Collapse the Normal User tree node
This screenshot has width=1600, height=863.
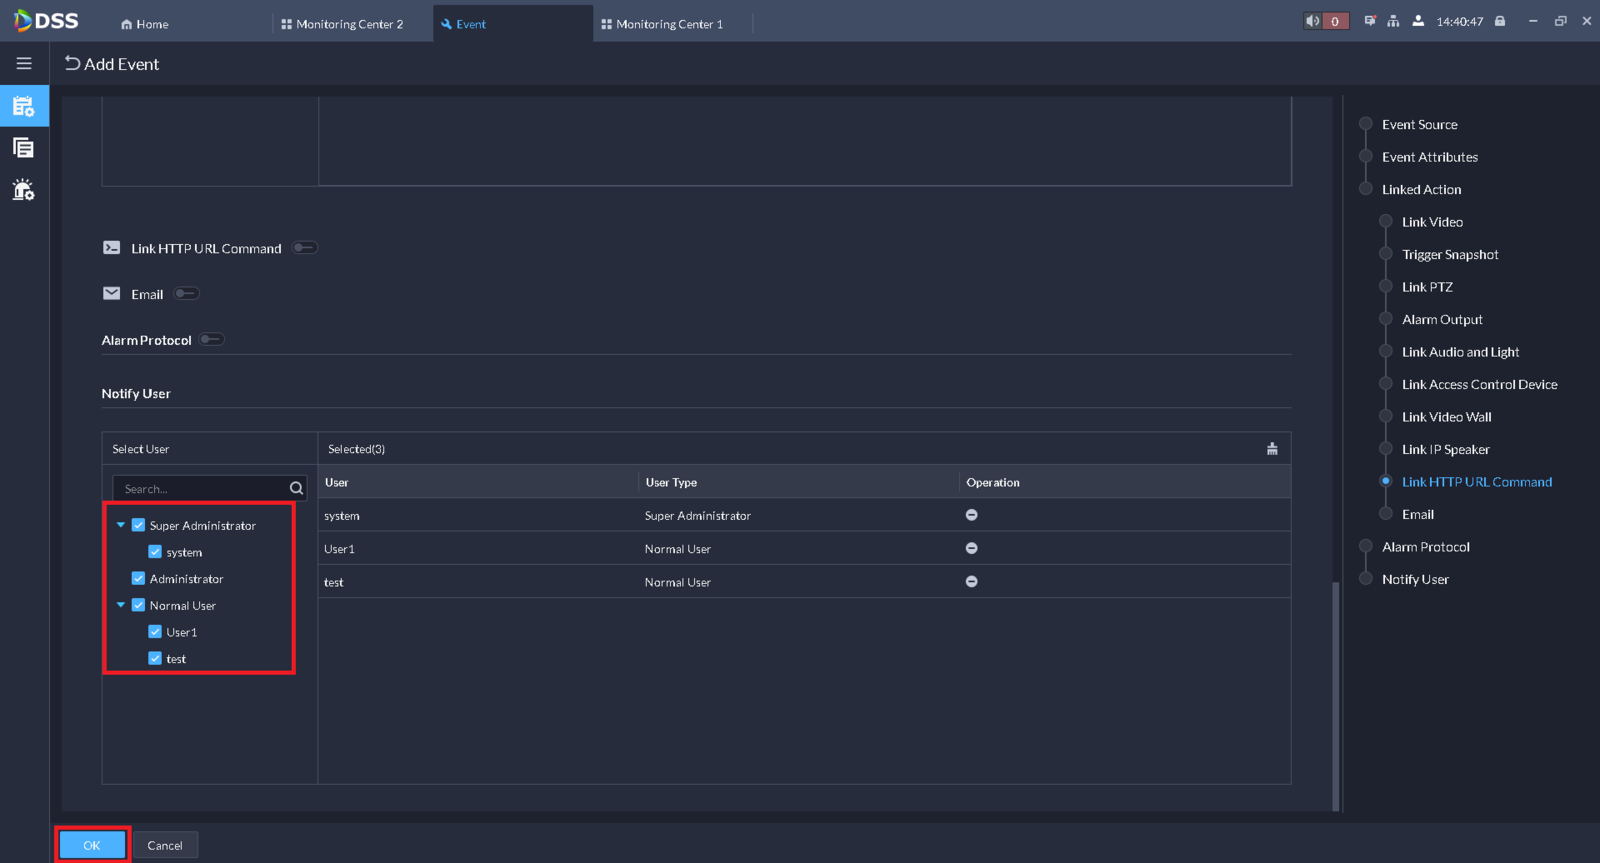[x=121, y=605]
